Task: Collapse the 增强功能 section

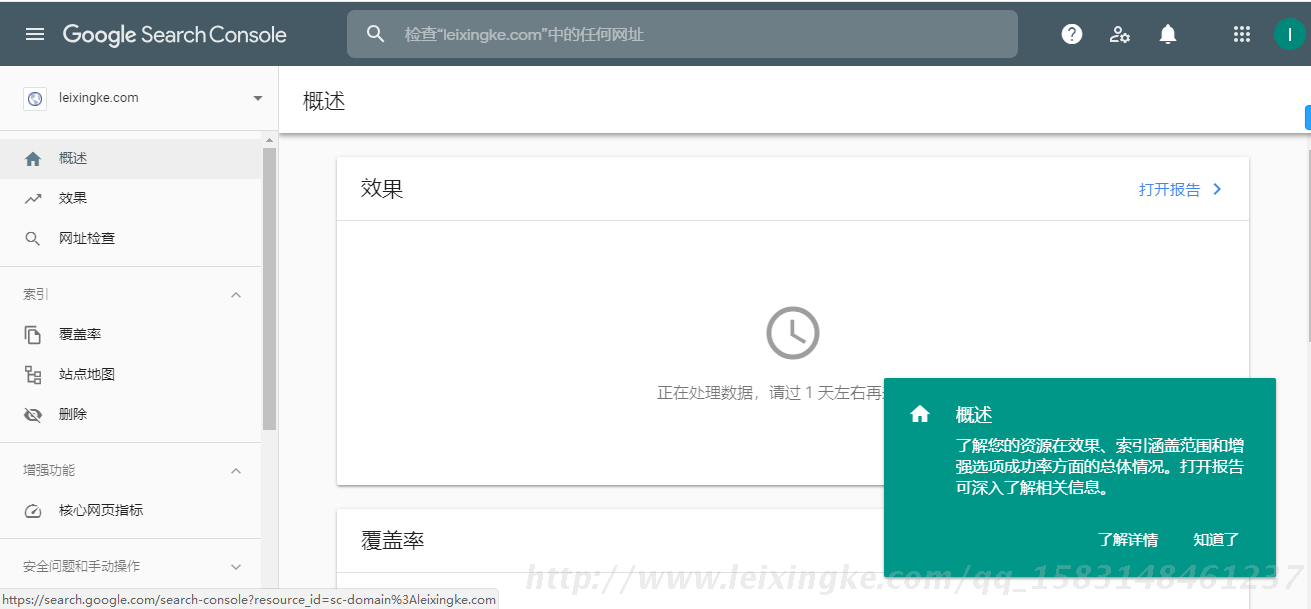Action: [x=236, y=470]
